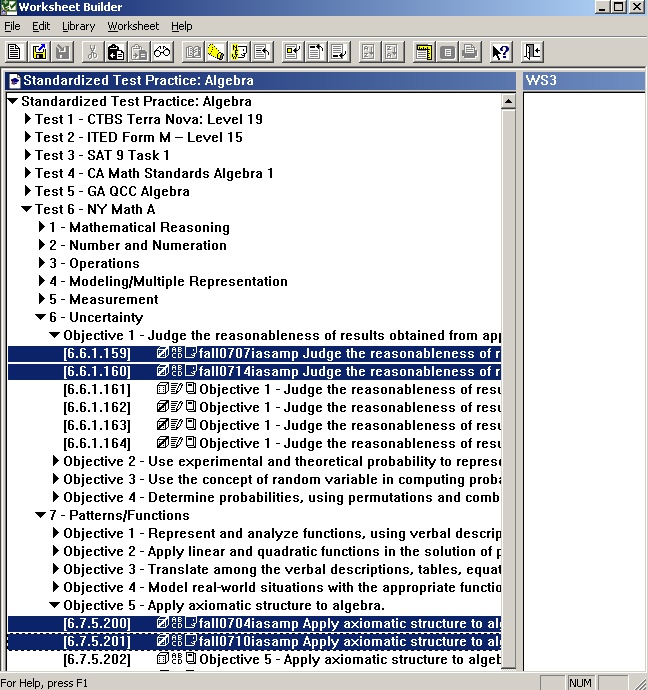Viewport: 648px width, 690px height.
Task: Click the WS3 worksheet panel header
Action: coord(584,81)
